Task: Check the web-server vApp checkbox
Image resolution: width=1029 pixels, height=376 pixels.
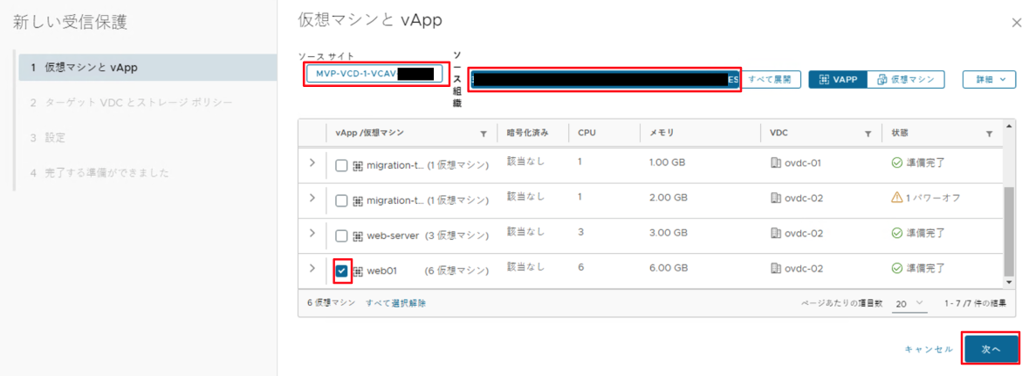Action: (341, 236)
